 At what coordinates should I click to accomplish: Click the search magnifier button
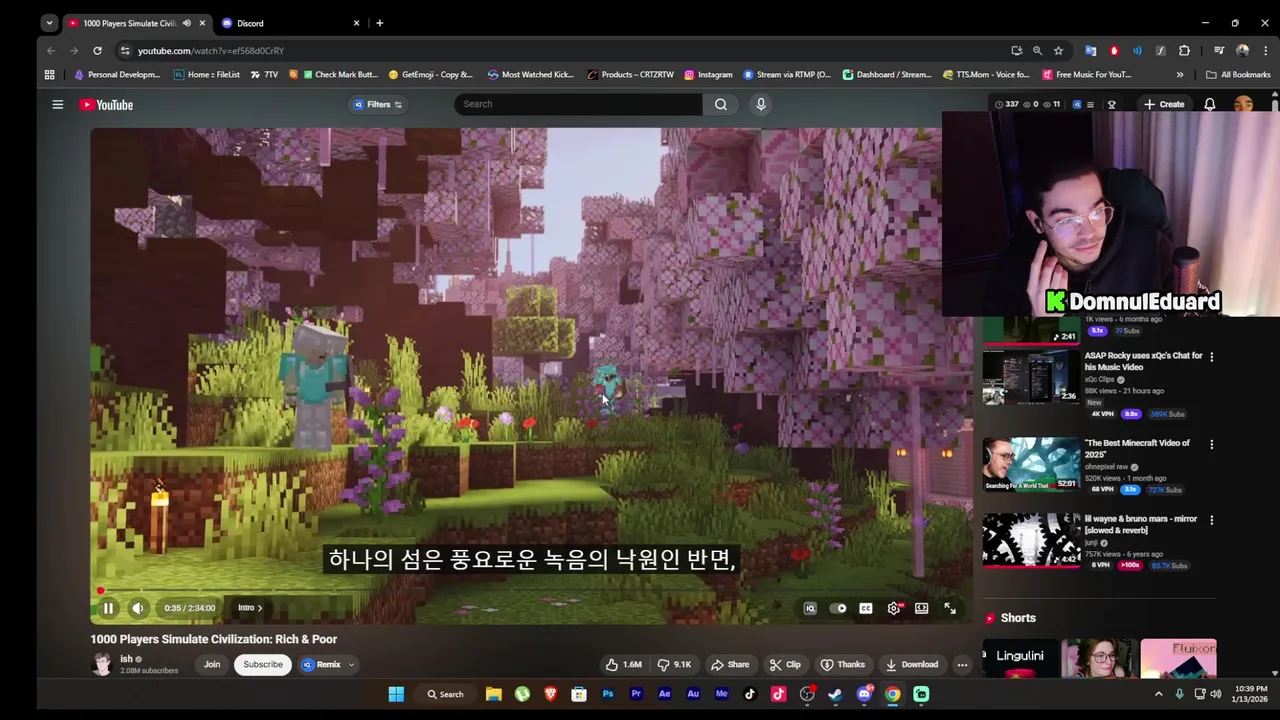pyautogui.click(x=721, y=104)
